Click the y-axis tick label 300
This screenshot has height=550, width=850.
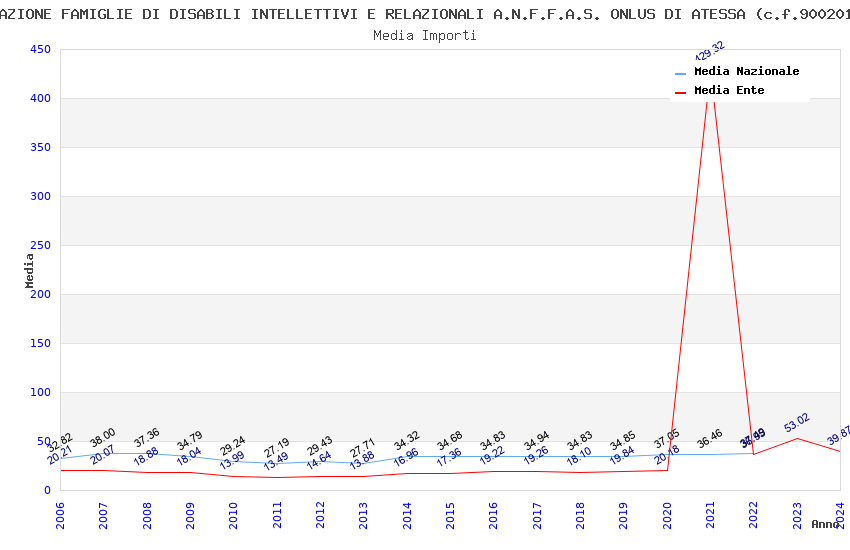click(40, 196)
